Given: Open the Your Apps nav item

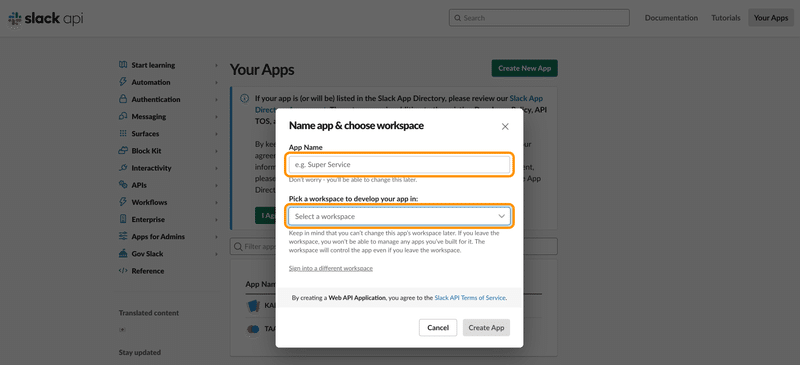Looking at the screenshot, I should pyautogui.click(x=771, y=18).
